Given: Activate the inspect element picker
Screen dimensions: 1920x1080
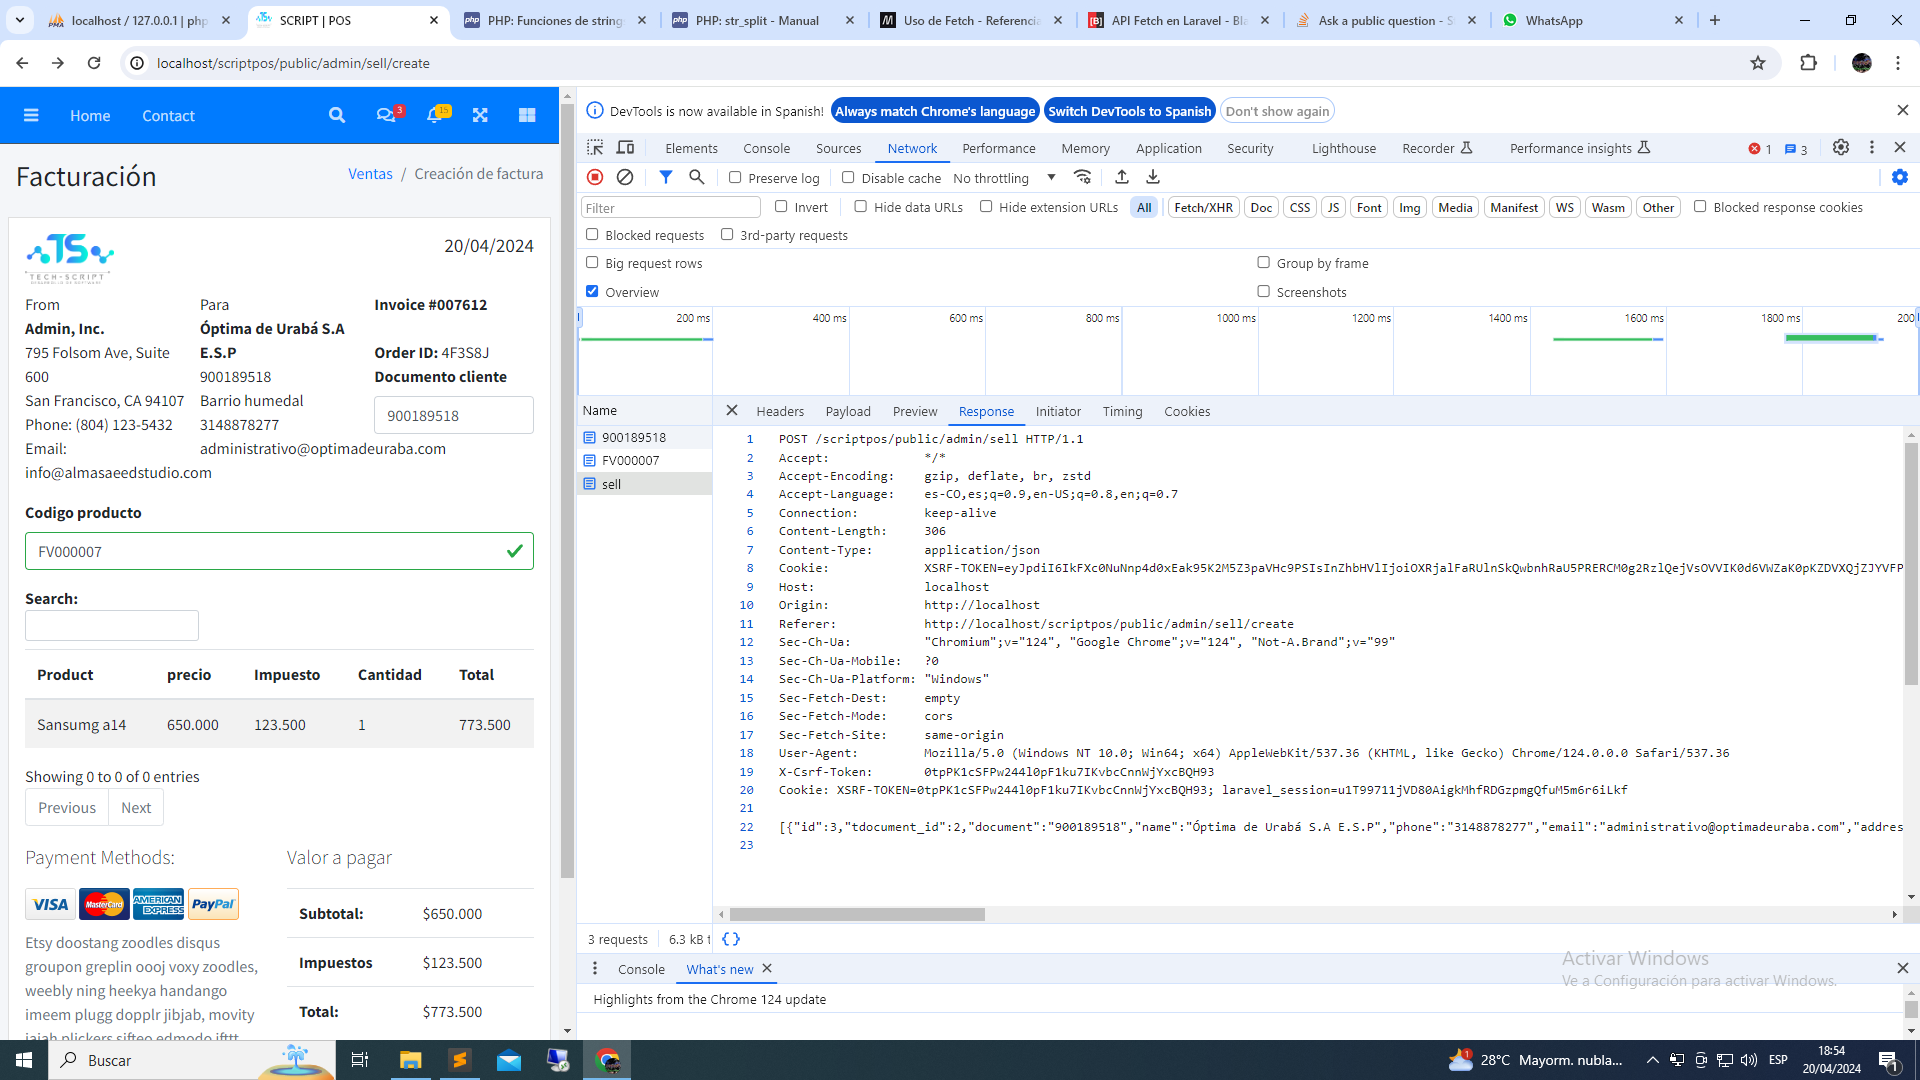Looking at the screenshot, I should [595, 147].
